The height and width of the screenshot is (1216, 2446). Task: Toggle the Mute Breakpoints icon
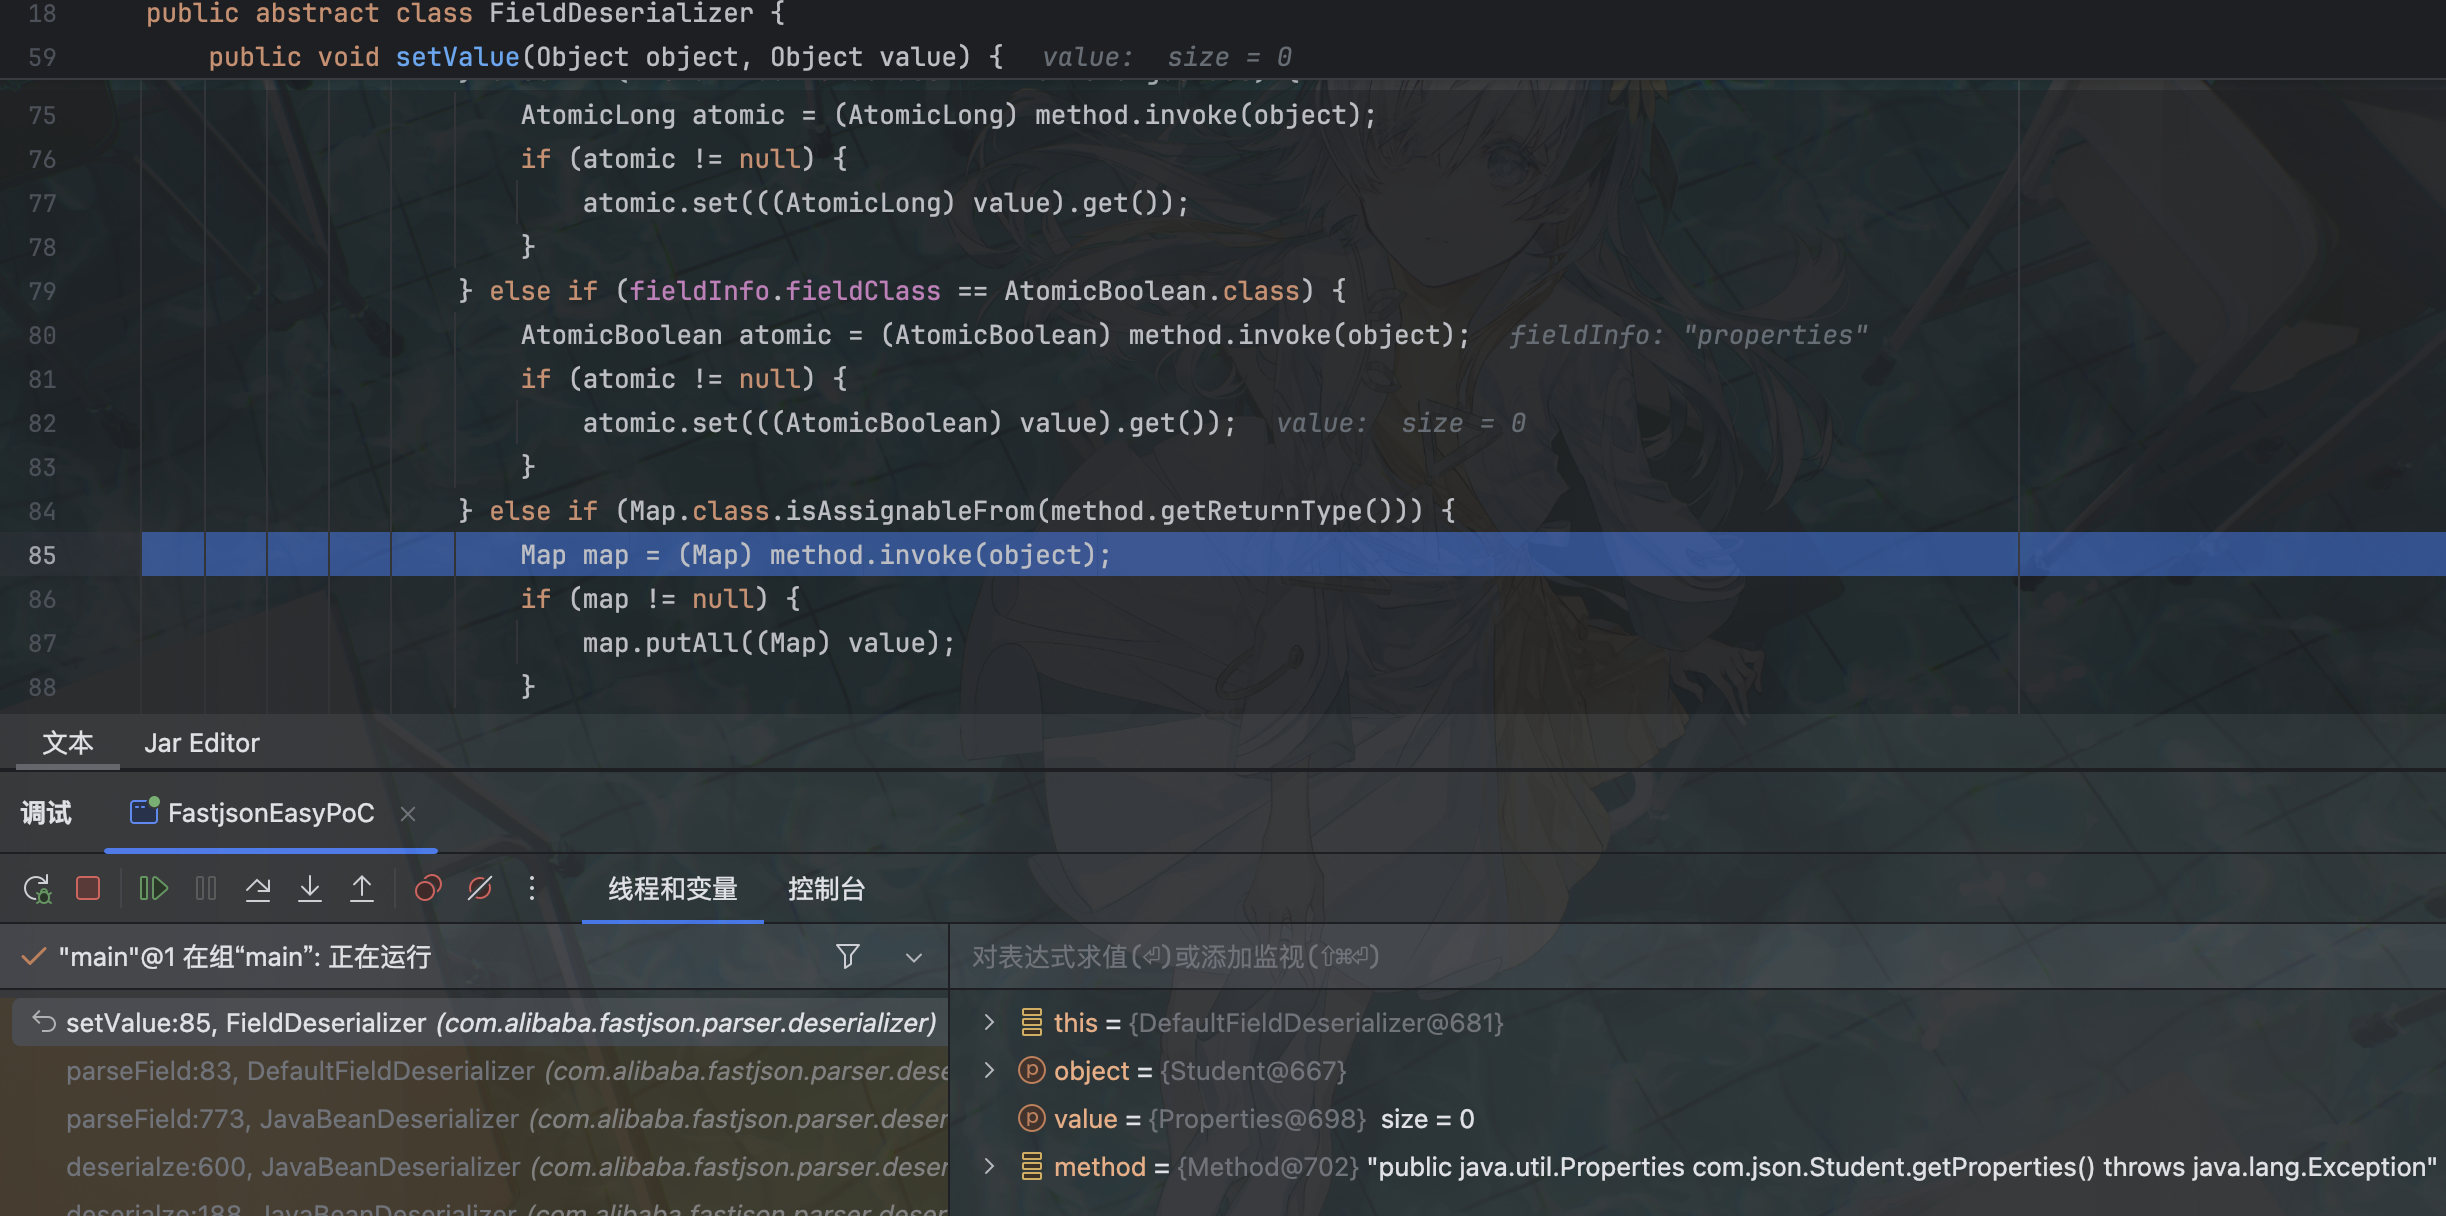click(x=480, y=888)
